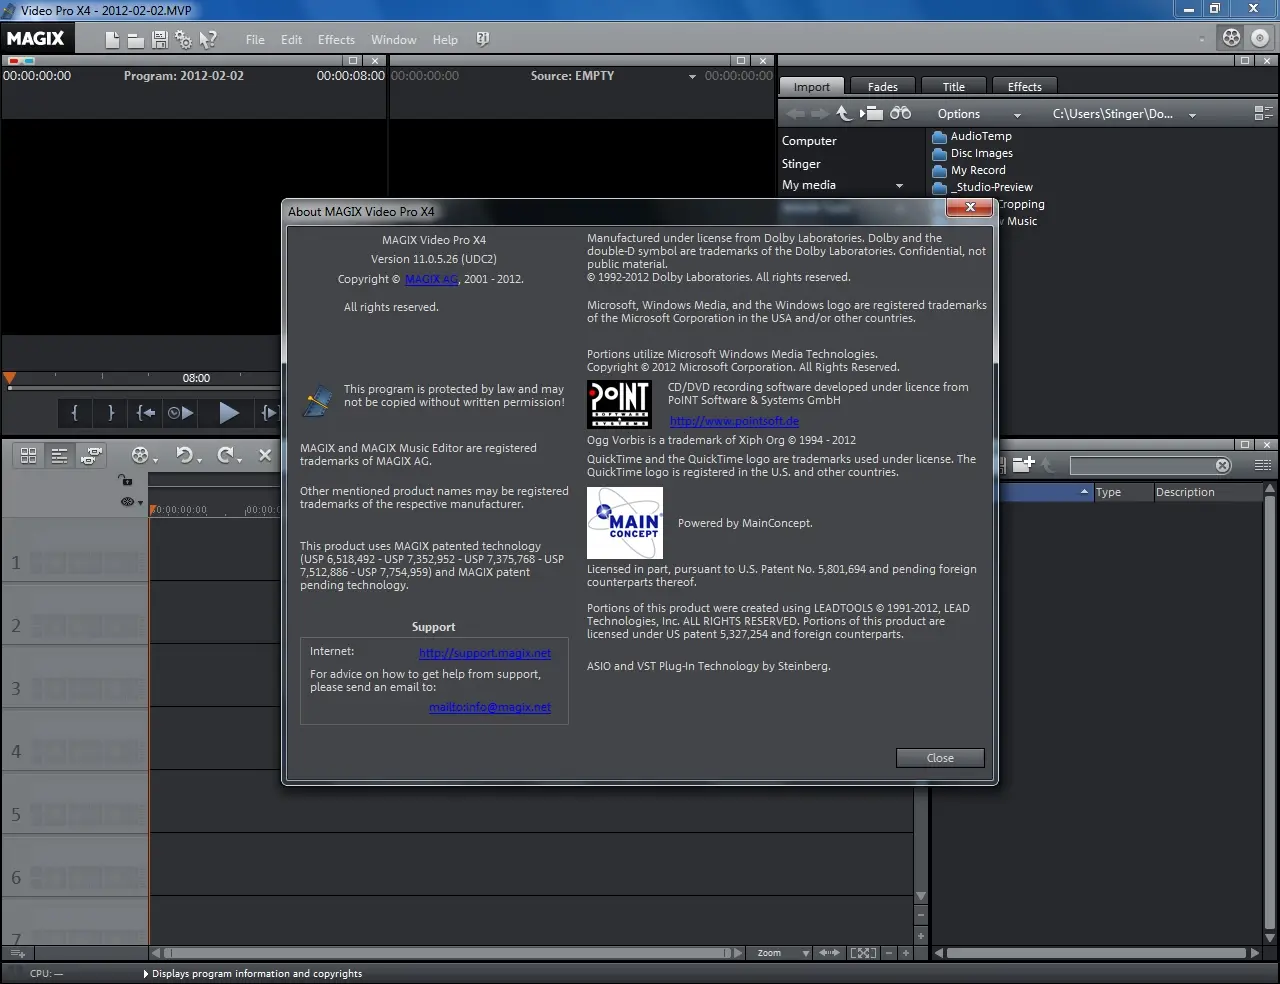Switch to multicam mode with the cameras icon
Viewport: 1280px width, 984px height.
click(x=91, y=456)
